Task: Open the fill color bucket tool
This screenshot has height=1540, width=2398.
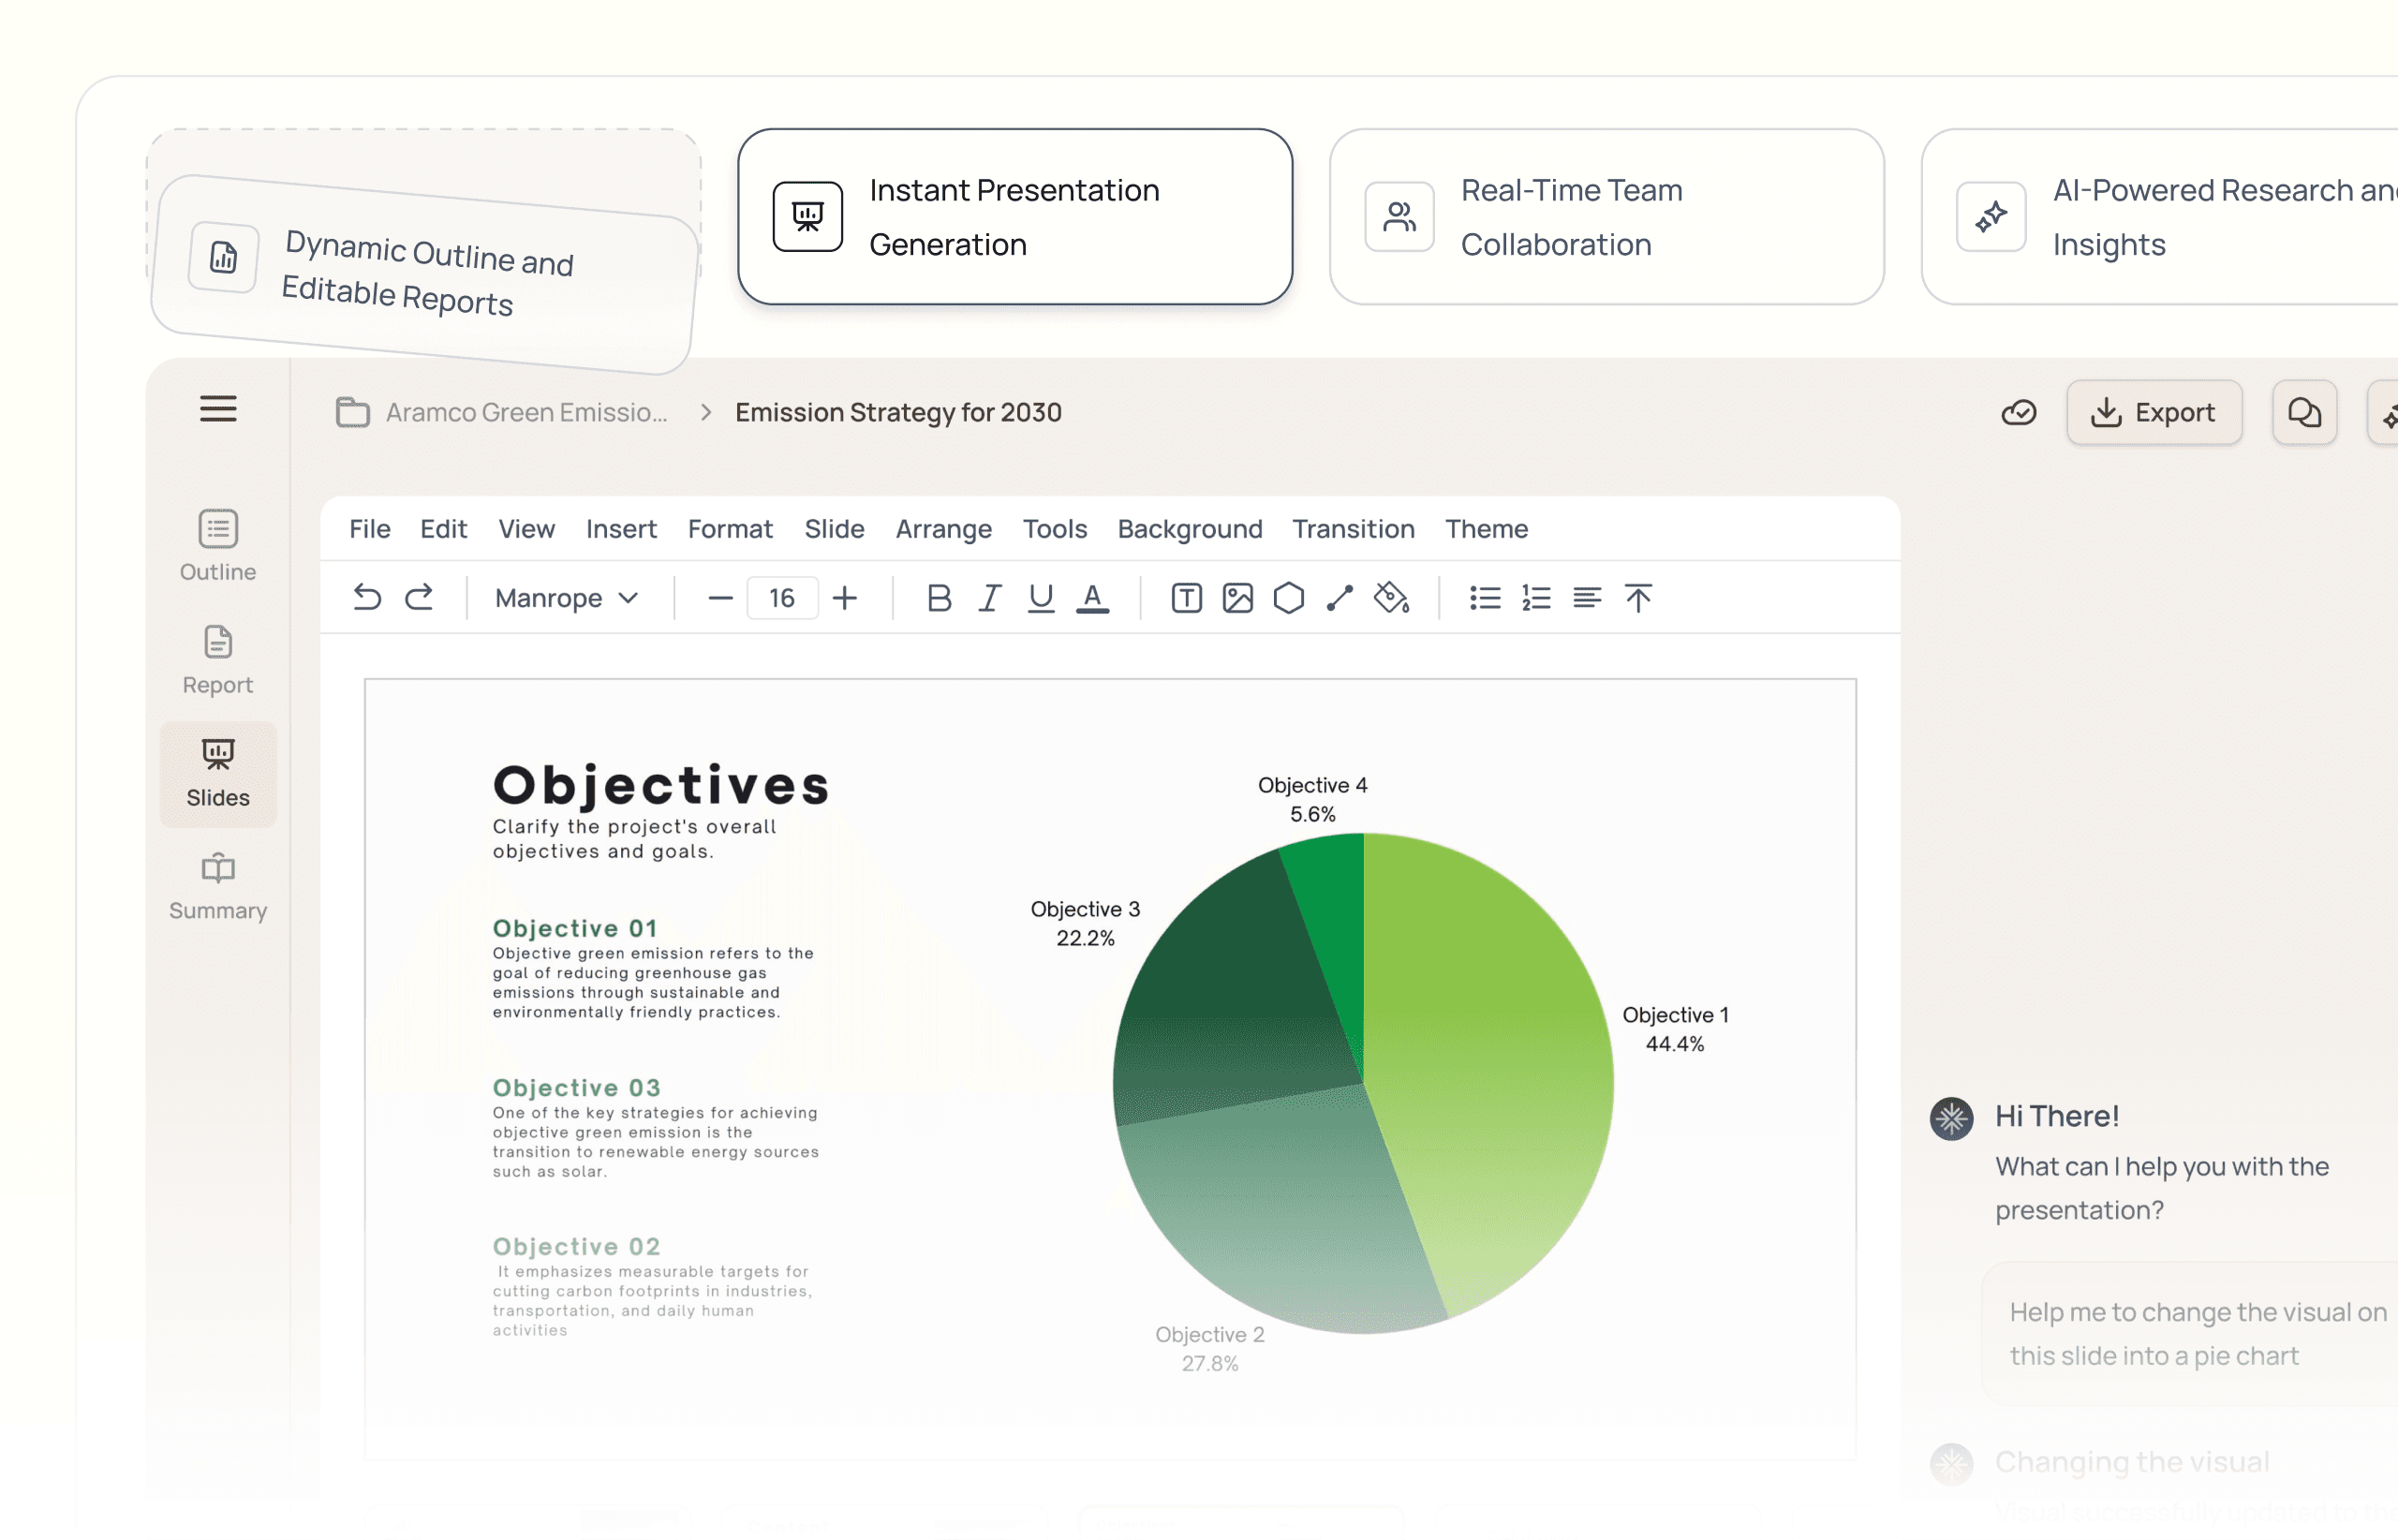Action: (1392, 597)
